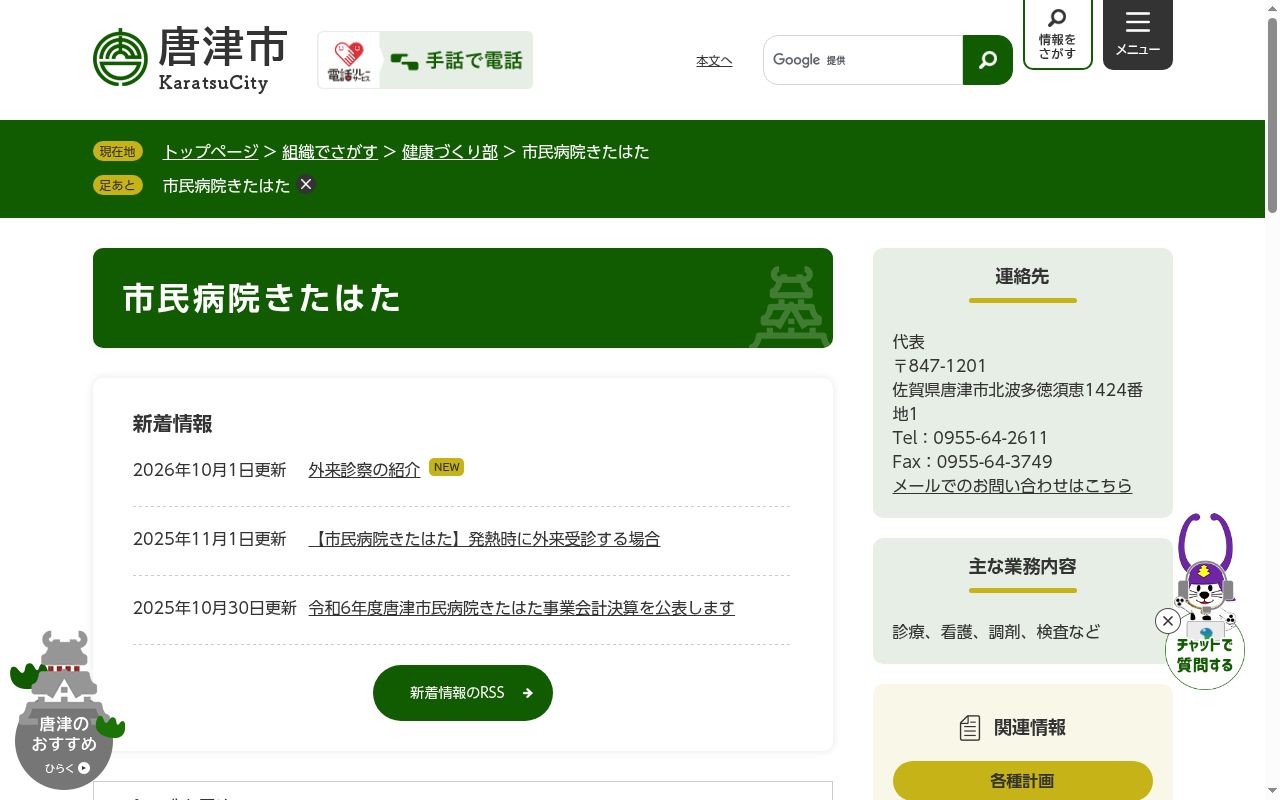Click the Karatsu City logo
1280x800 pixels.
(x=190, y=59)
